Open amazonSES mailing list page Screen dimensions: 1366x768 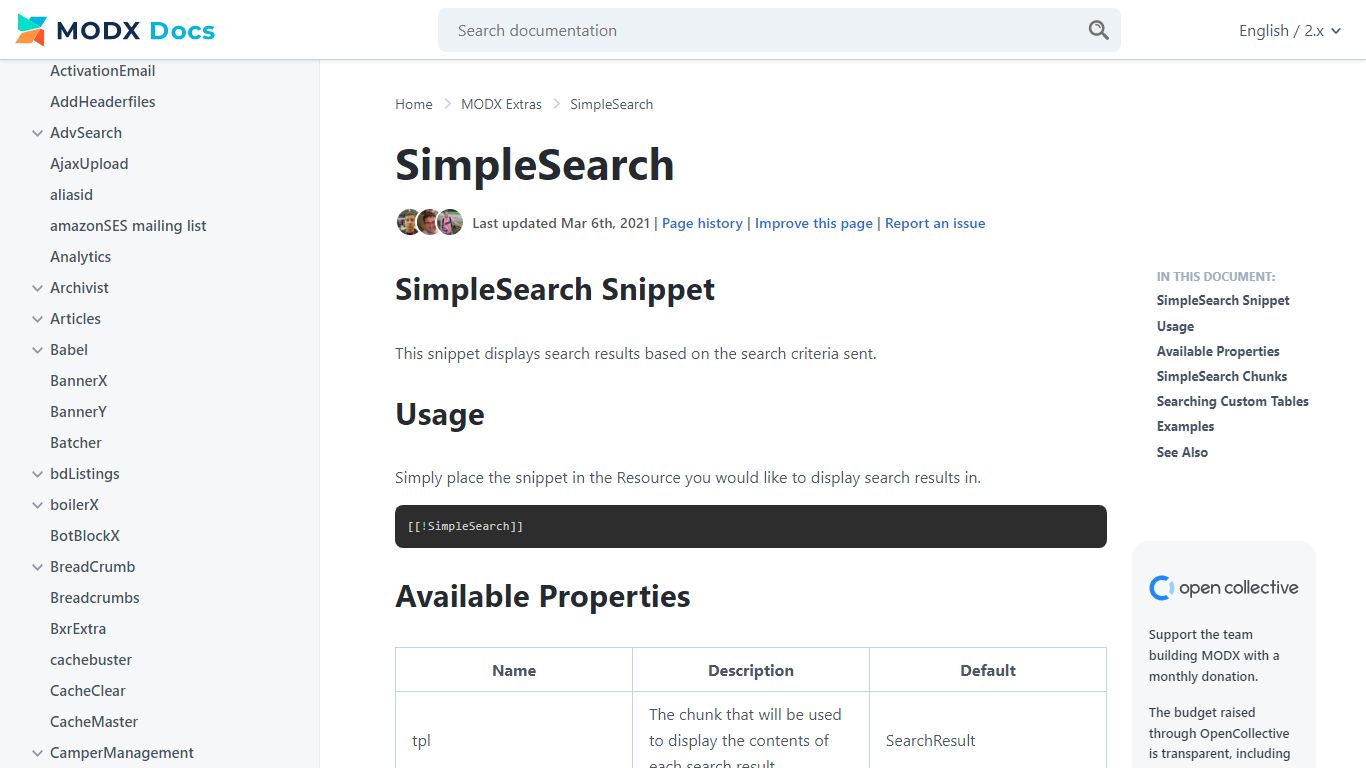[x=128, y=226]
